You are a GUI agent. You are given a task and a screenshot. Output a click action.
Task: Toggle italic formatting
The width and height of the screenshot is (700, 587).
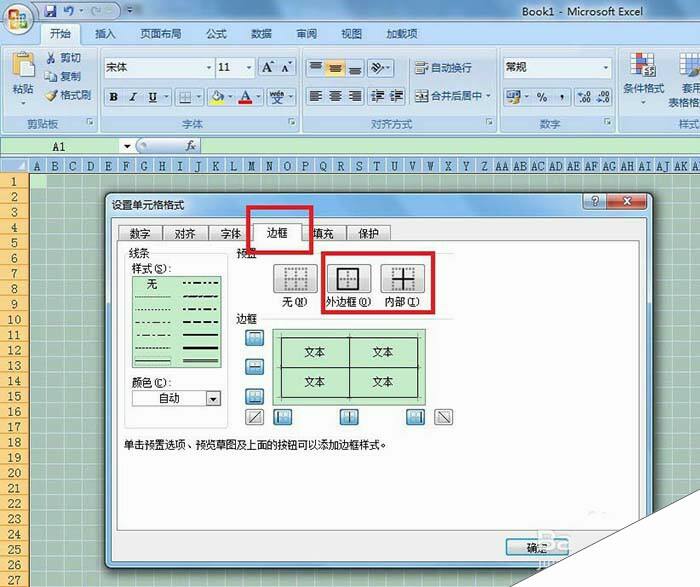(x=133, y=97)
